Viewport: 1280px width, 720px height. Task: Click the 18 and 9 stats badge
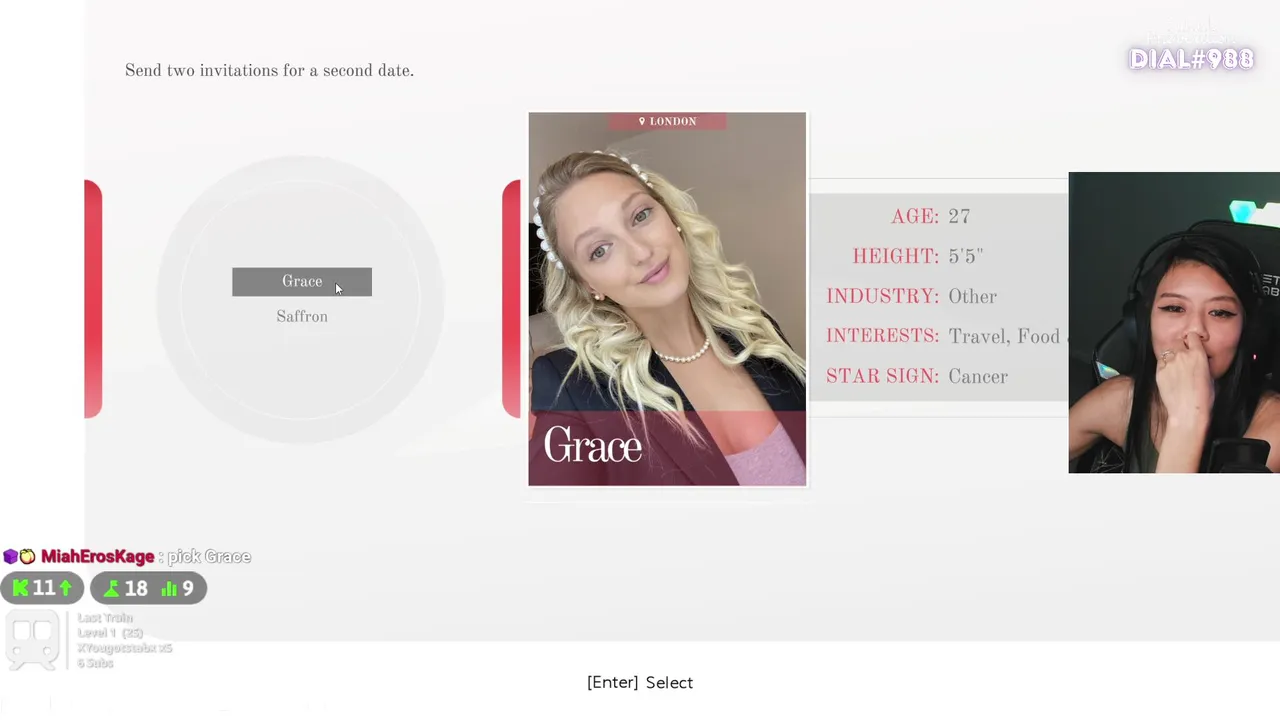[x=148, y=588]
